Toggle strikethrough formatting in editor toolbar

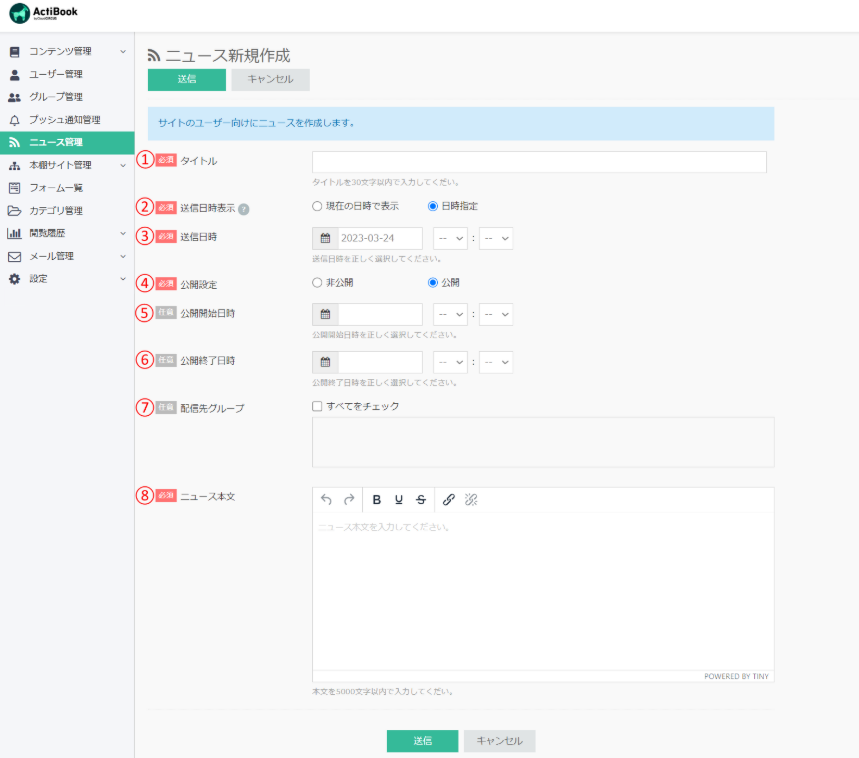pyautogui.click(x=421, y=500)
